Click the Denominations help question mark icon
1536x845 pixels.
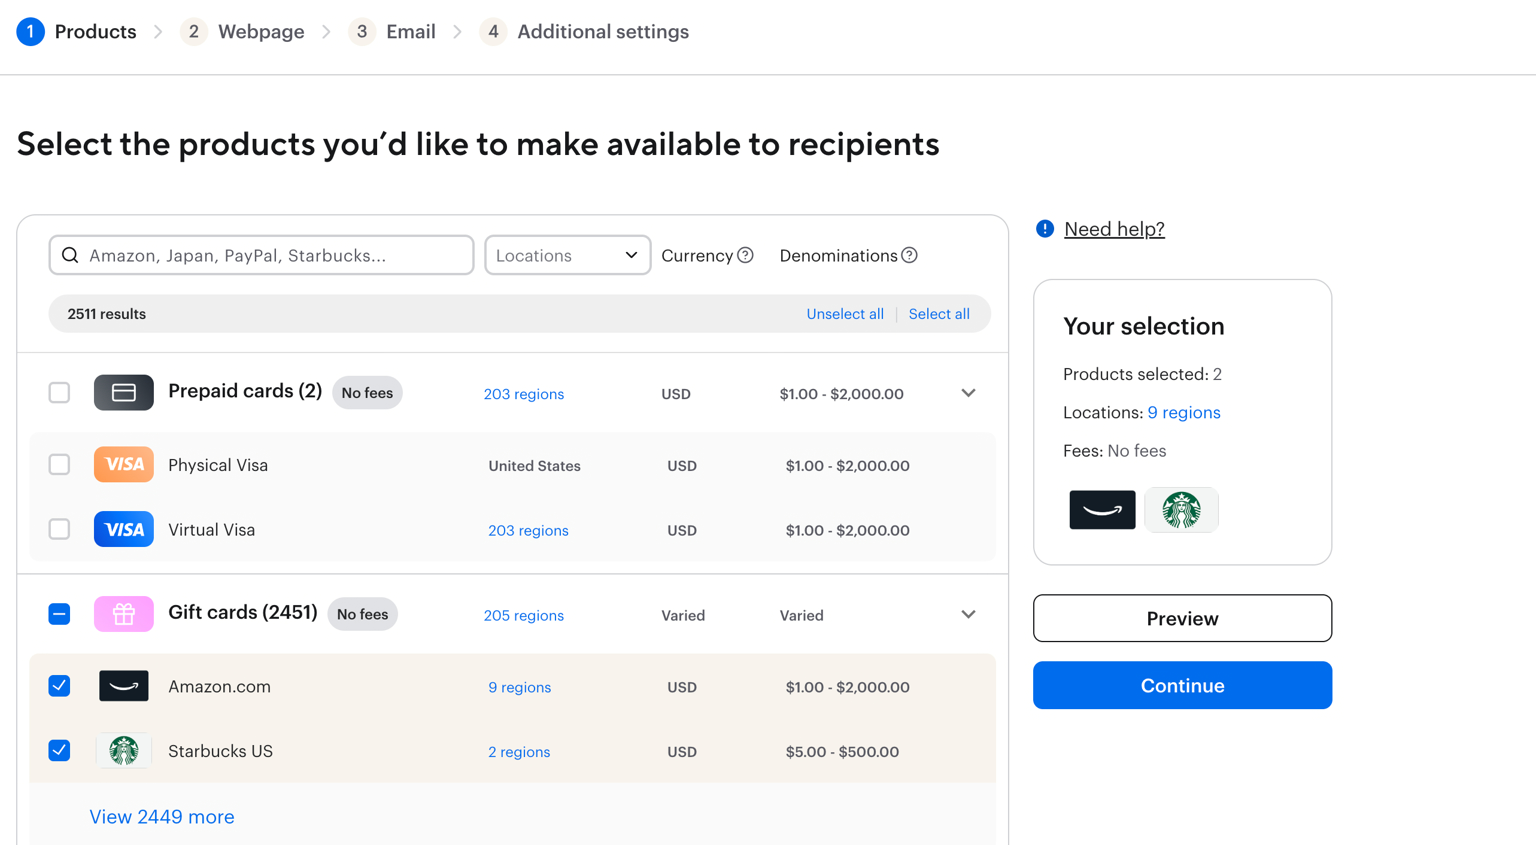pyautogui.click(x=909, y=256)
